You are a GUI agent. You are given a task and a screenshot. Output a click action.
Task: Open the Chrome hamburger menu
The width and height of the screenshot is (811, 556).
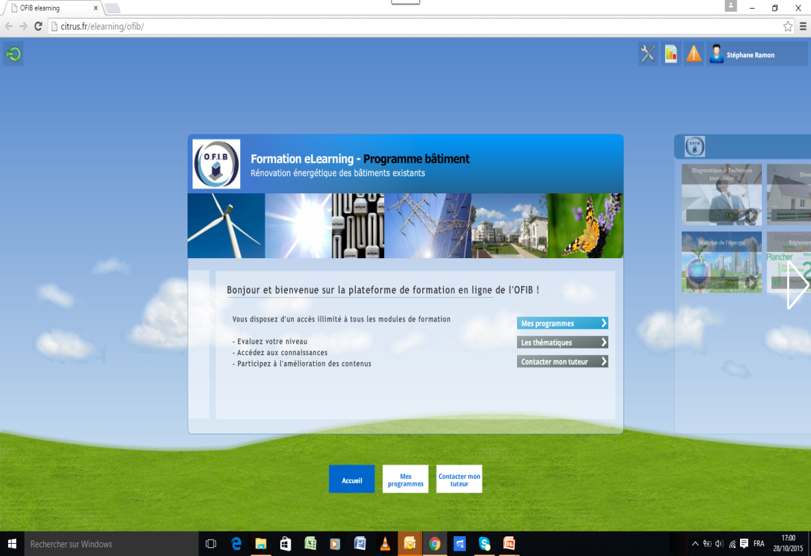tap(802, 26)
